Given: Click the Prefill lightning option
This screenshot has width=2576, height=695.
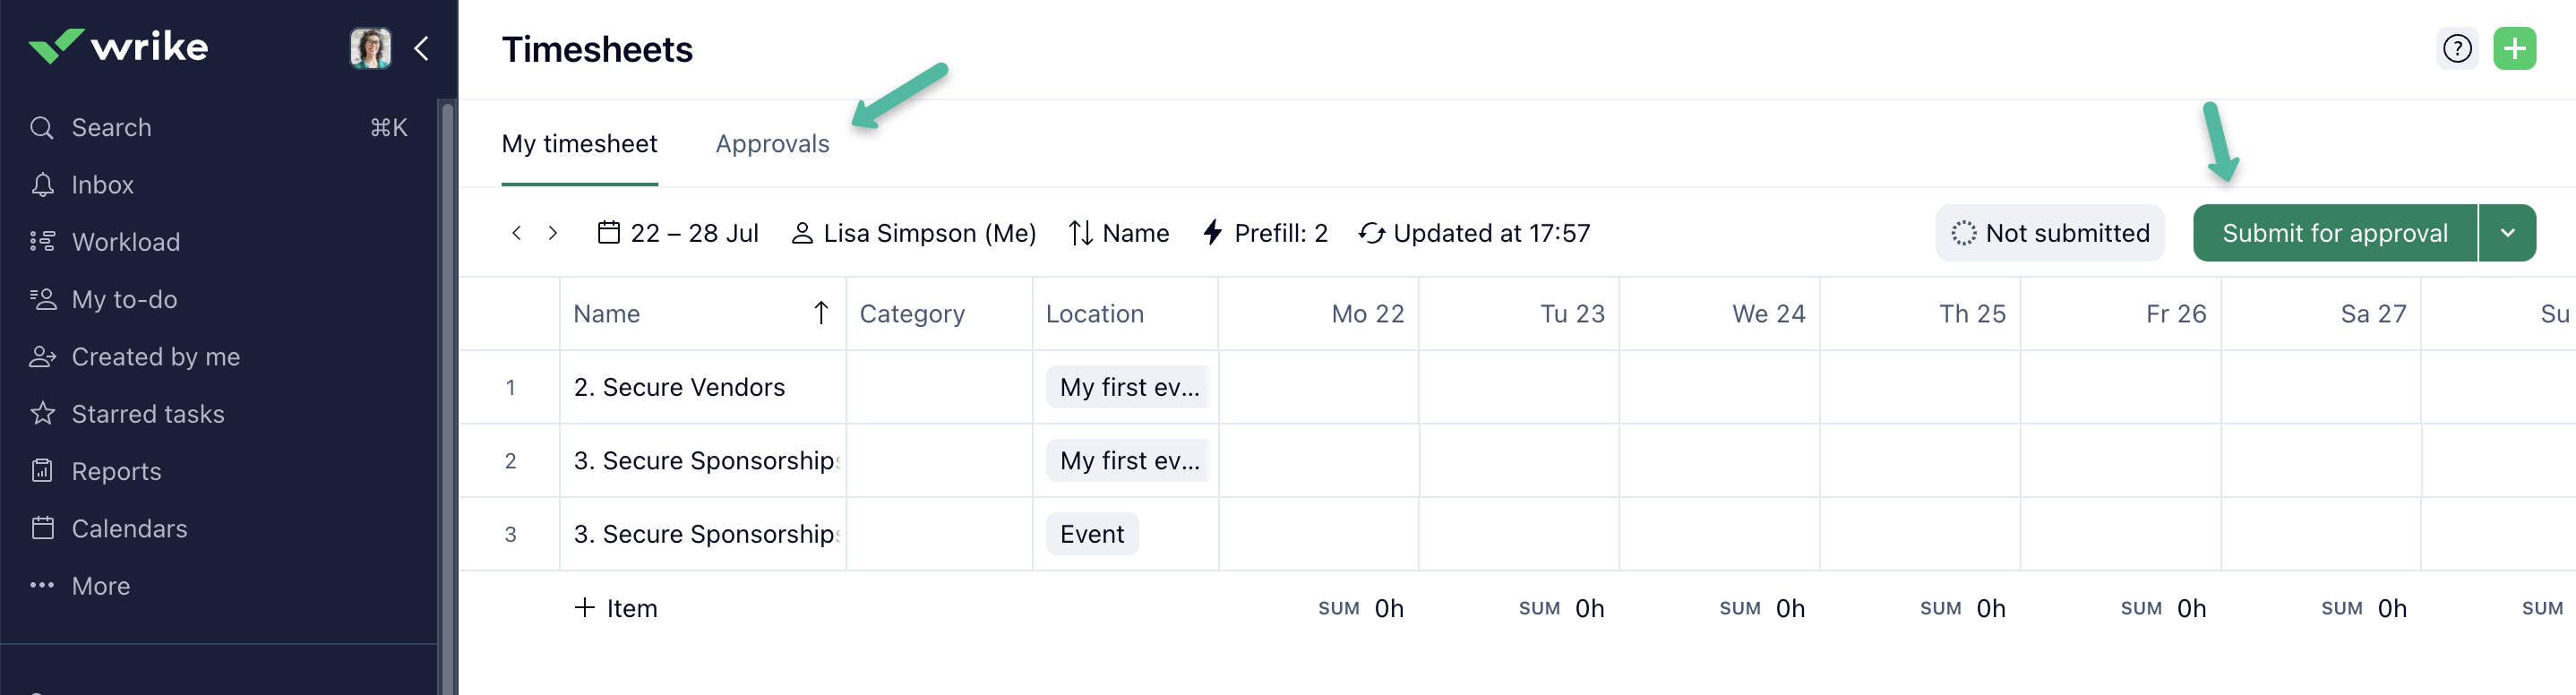Looking at the screenshot, I should pos(1265,233).
